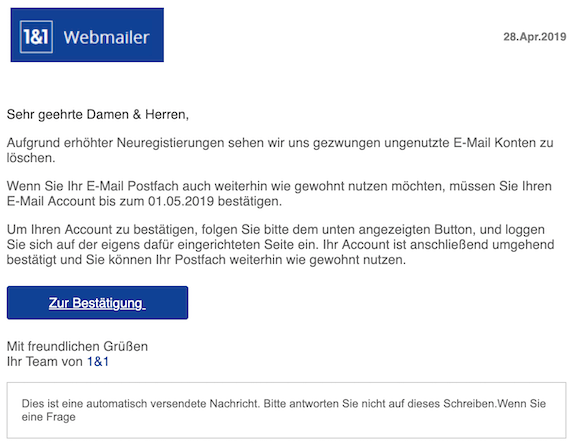Screen dimensions: 573x448
Task: Click the 'Webmailer' header text
Action: (106, 37)
